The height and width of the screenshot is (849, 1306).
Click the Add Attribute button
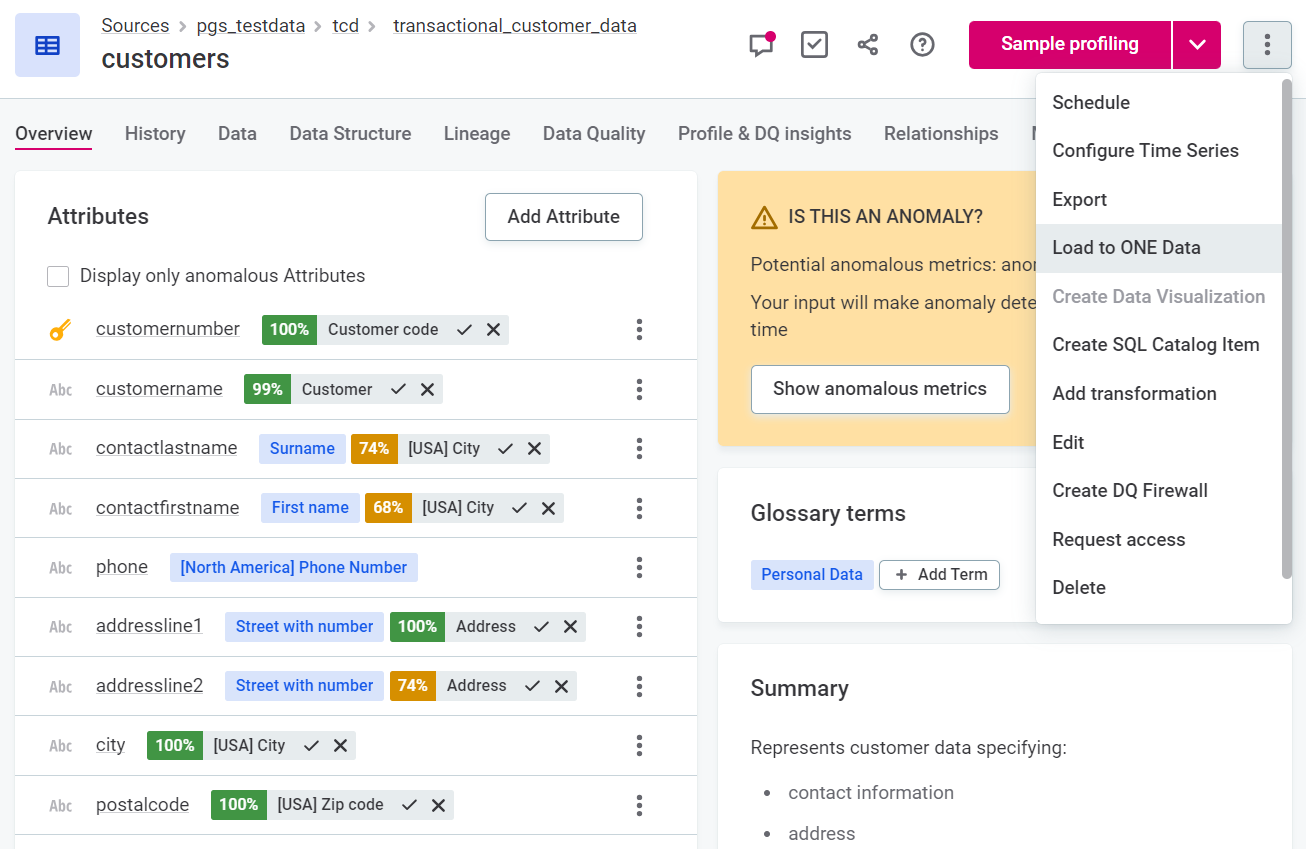tap(563, 217)
